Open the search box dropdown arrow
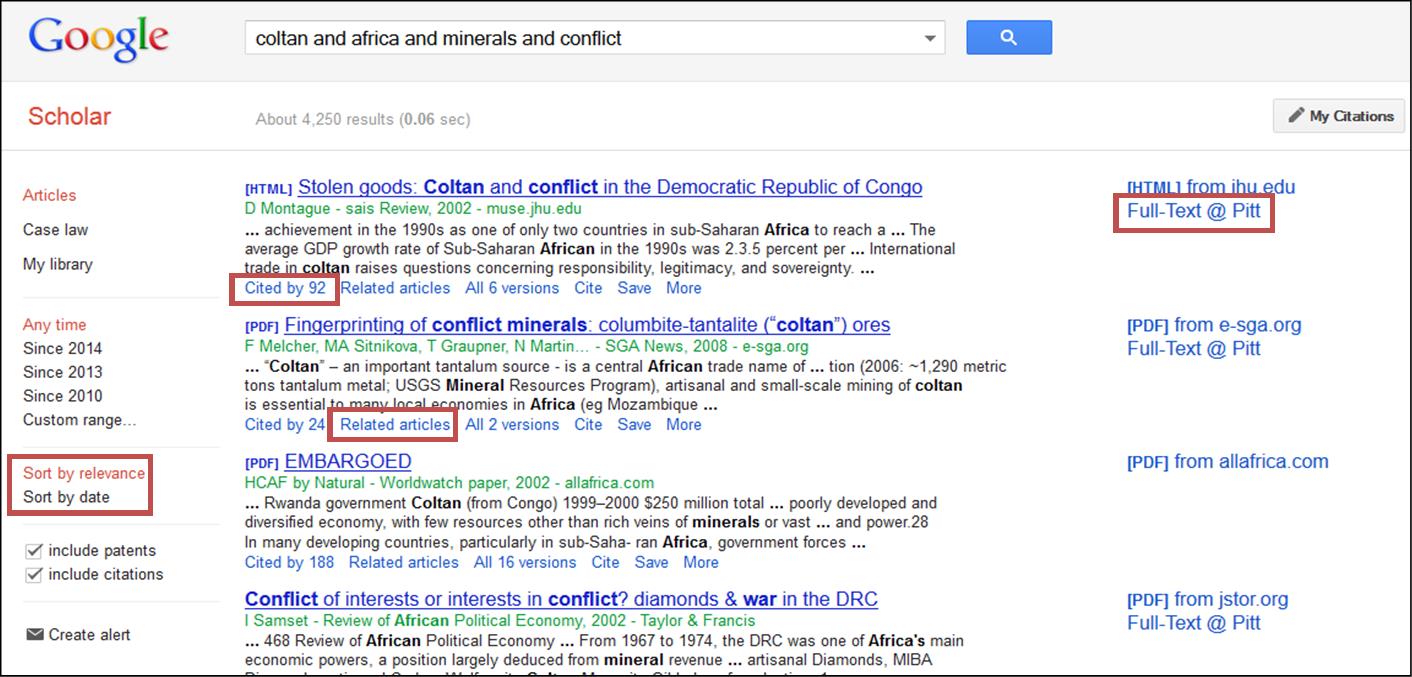 [930, 37]
